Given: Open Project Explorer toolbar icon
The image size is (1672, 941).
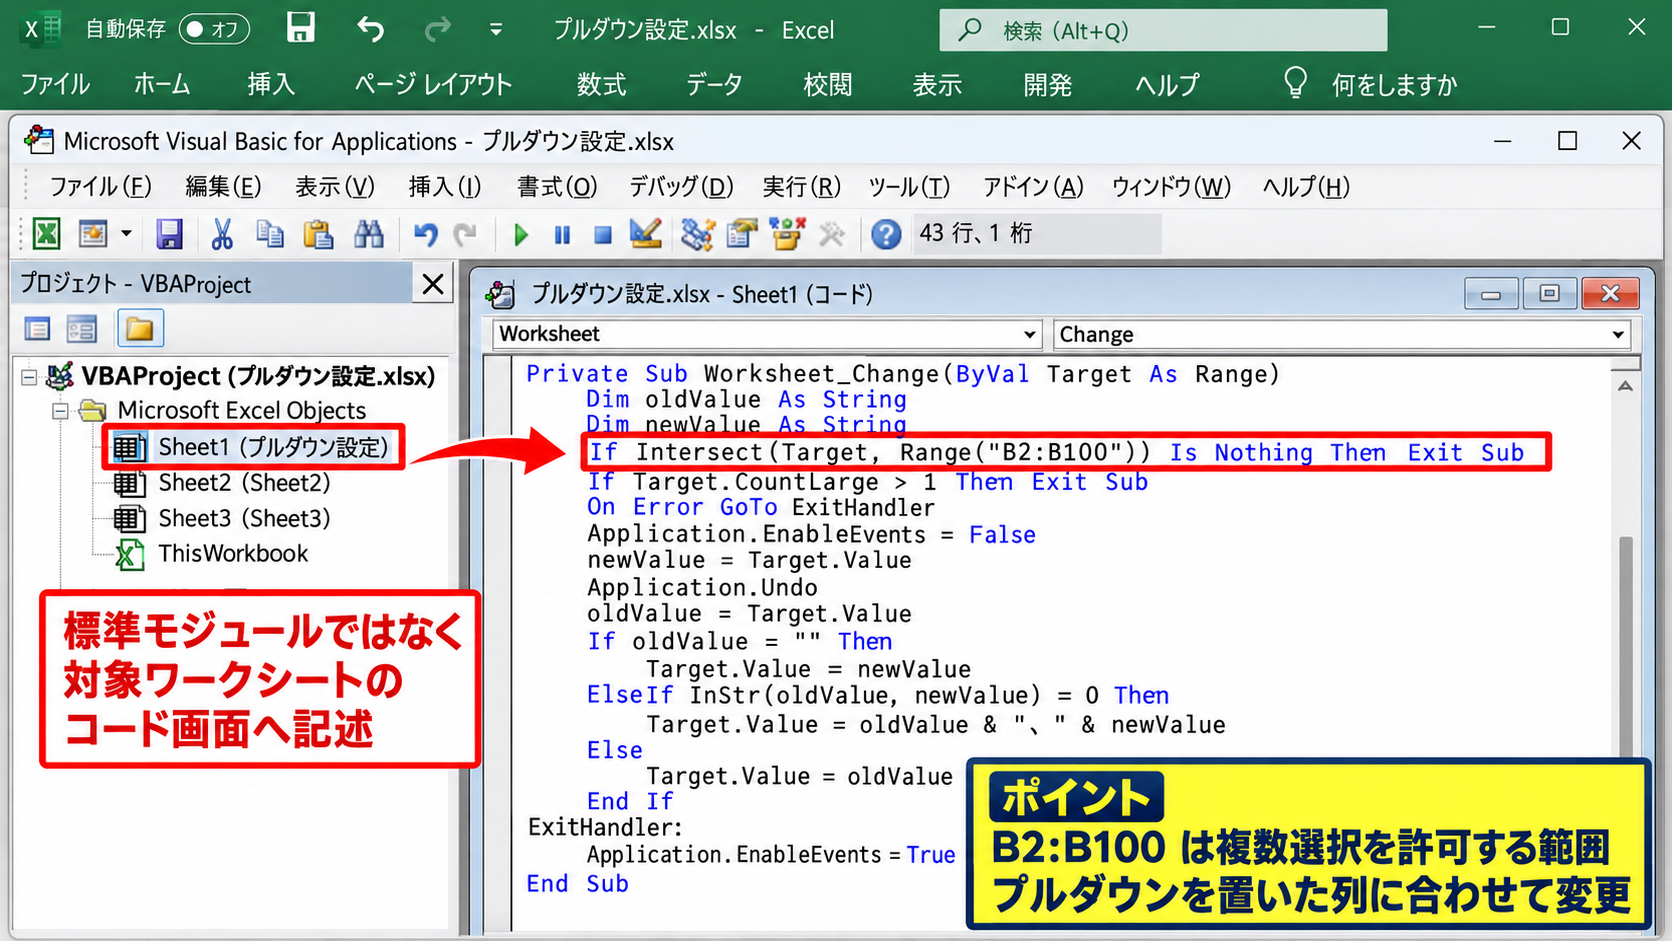Looking at the screenshot, I should point(697,234).
